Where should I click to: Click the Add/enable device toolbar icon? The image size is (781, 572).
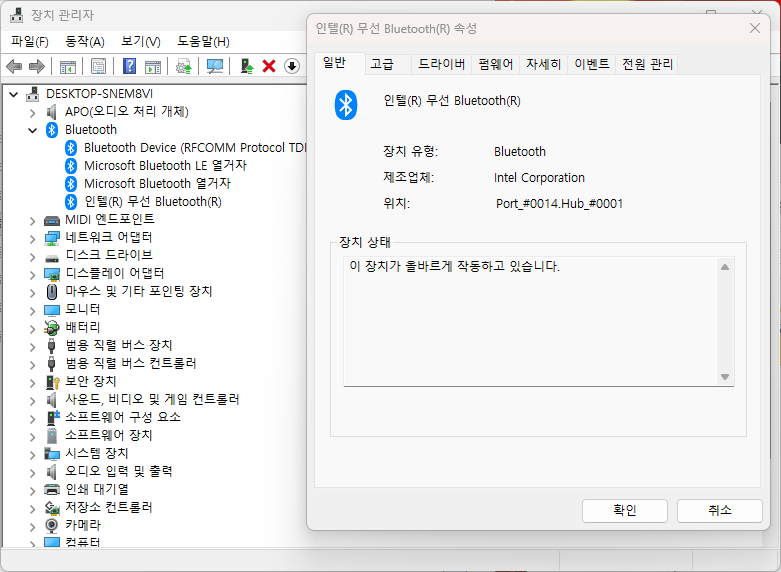pos(247,66)
